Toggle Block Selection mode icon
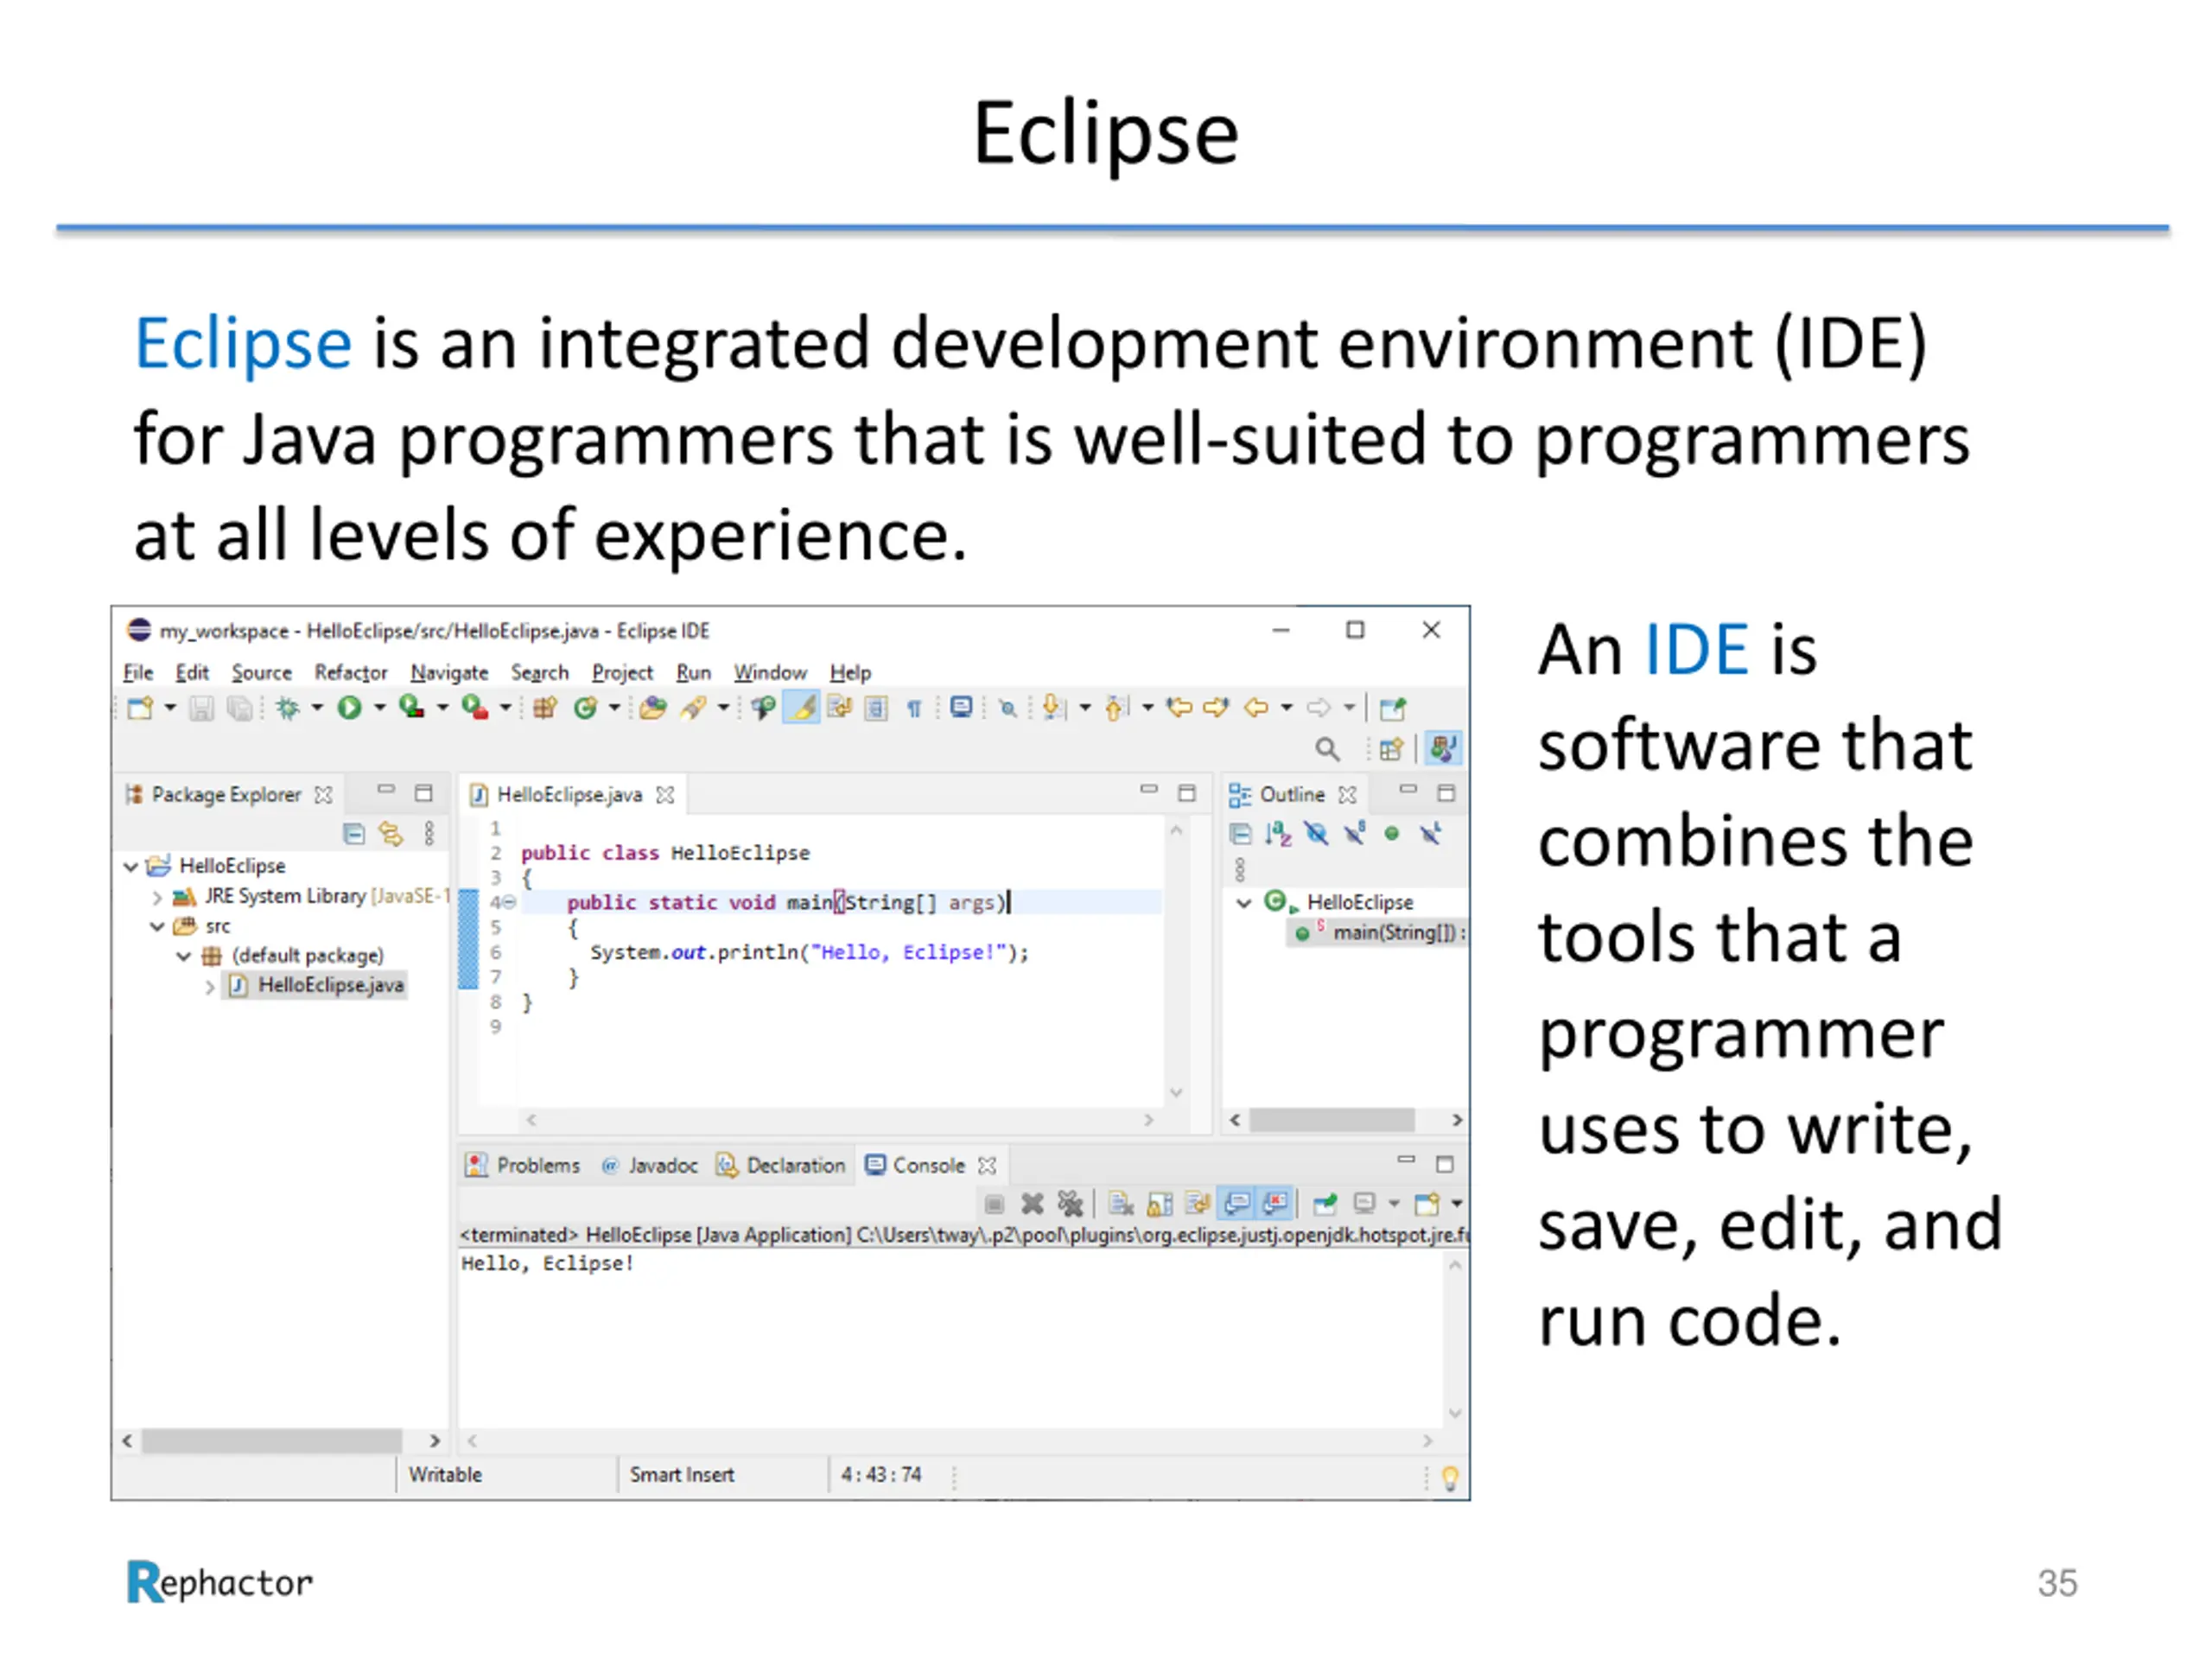 click(876, 708)
